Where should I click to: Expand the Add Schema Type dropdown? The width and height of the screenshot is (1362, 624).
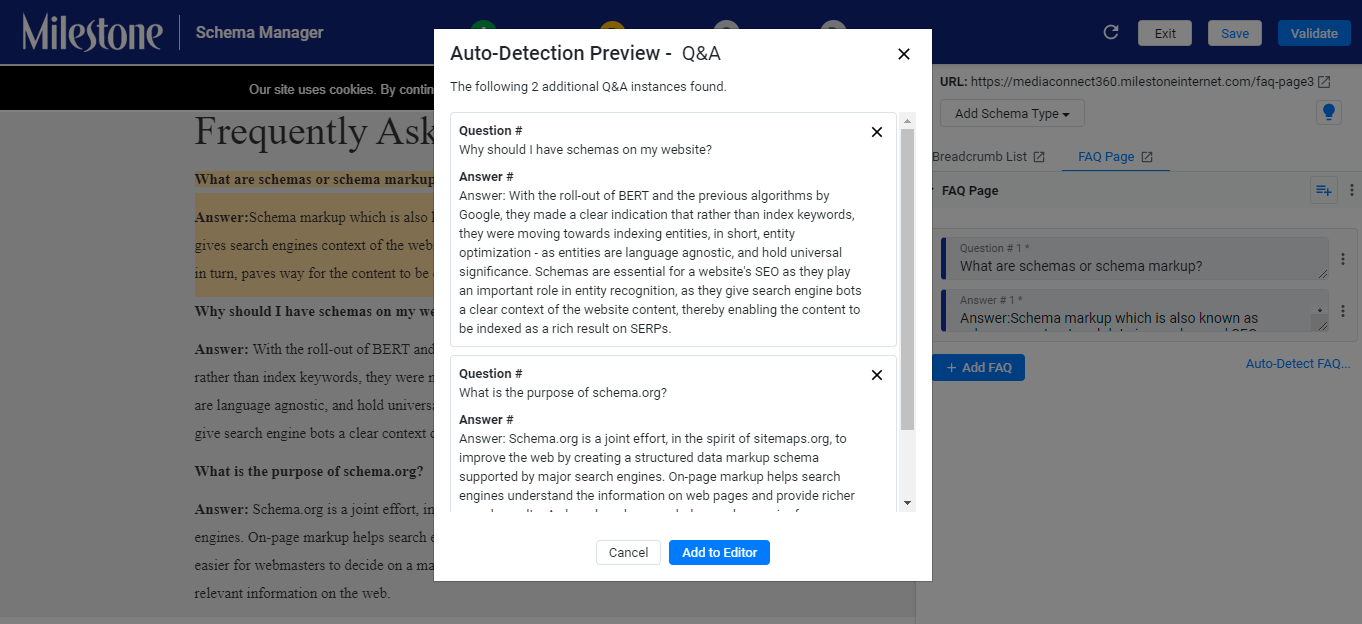click(x=1011, y=113)
